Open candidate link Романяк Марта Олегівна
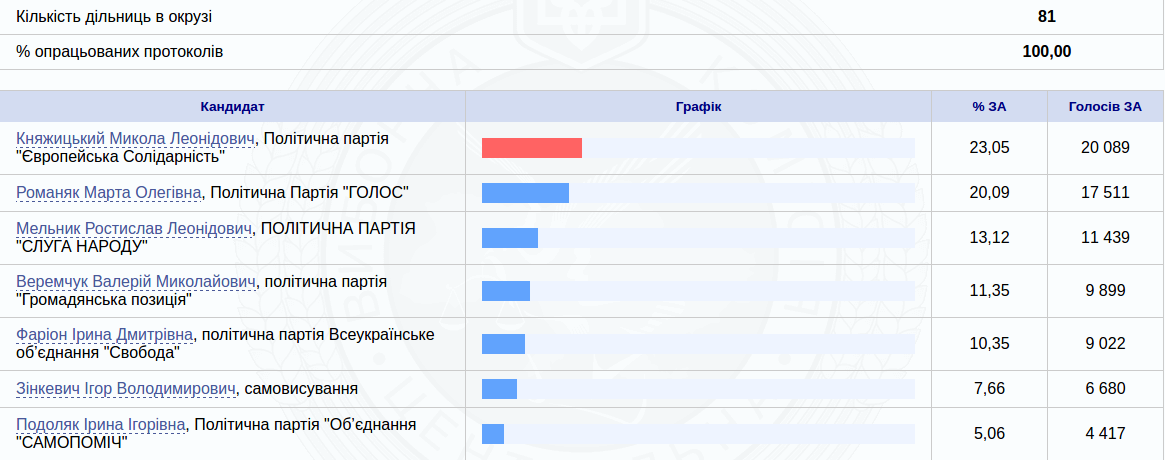The width and height of the screenshot is (1165, 460). click(108, 192)
